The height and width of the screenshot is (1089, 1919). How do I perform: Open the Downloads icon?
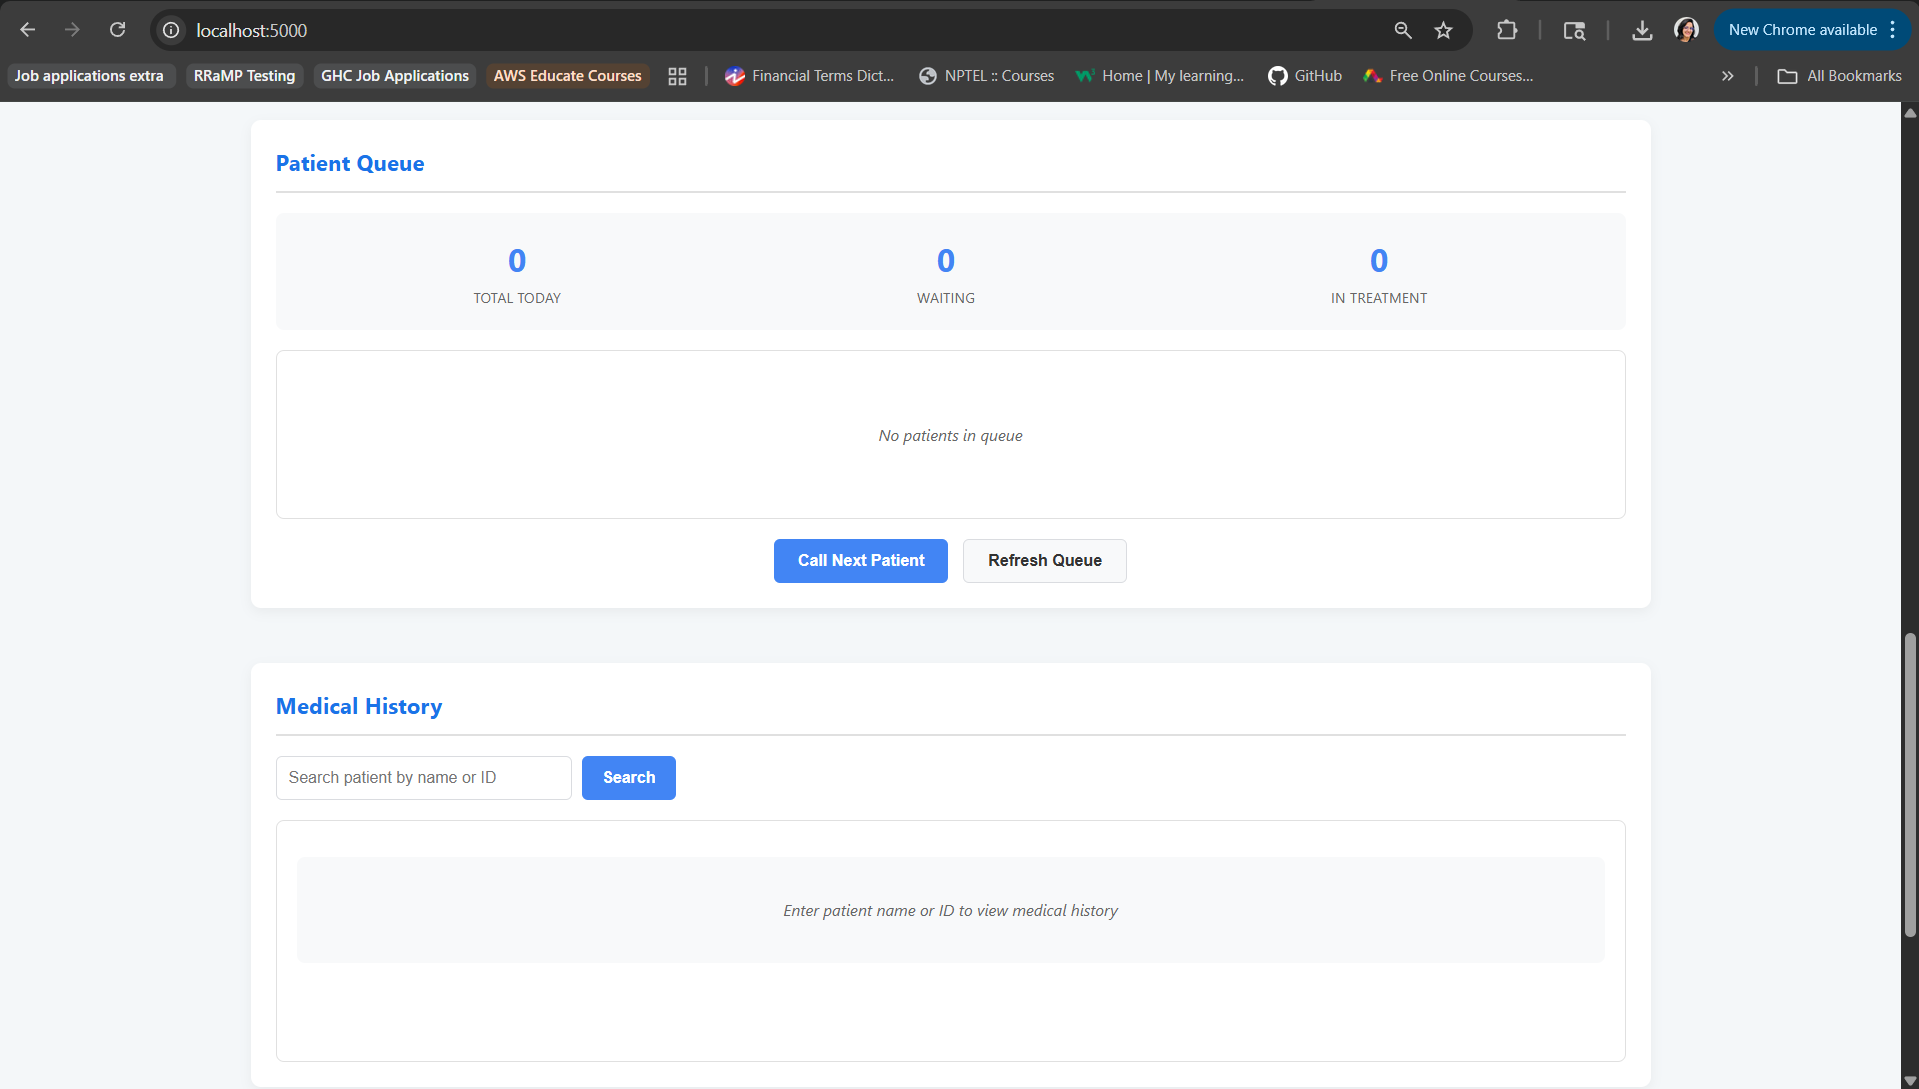[x=1642, y=30]
